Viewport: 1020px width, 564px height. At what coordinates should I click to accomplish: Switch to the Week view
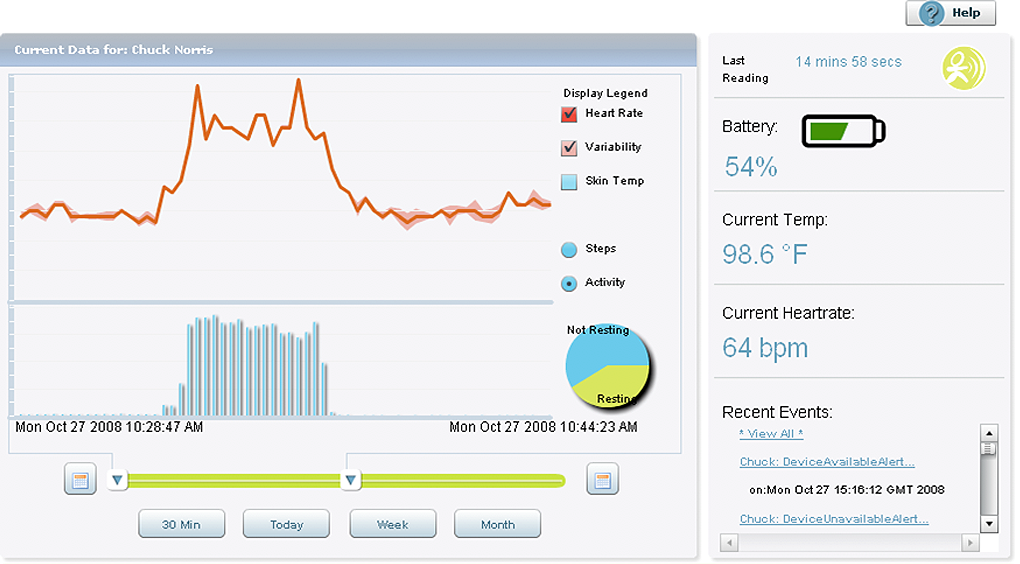coord(392,524)
